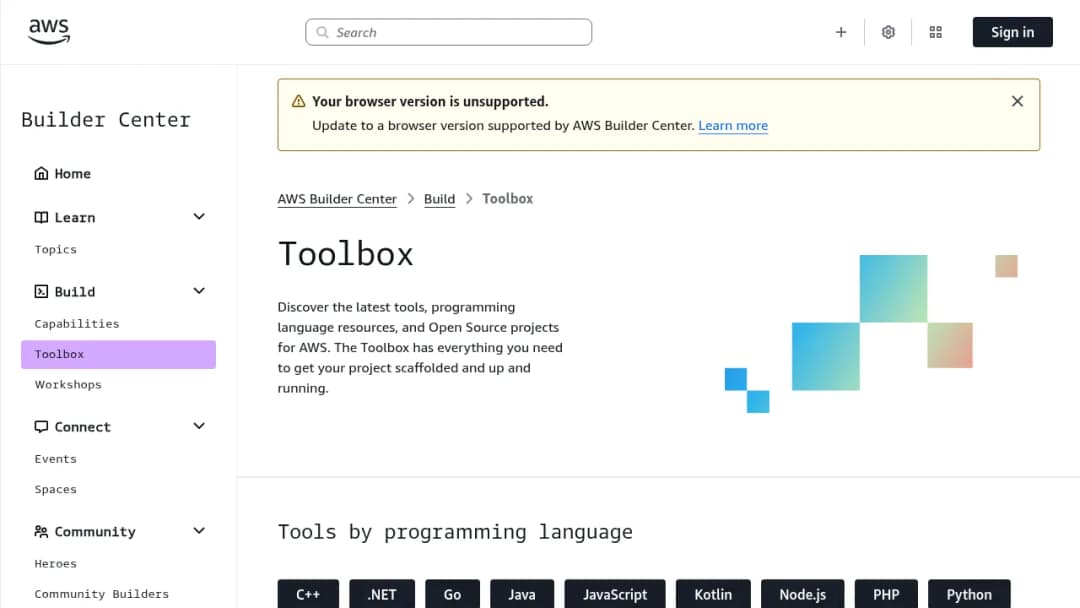Screen dimensions: 1080x608
Task: Collapse the Connect section chevron
Action: tap(199, 426)
